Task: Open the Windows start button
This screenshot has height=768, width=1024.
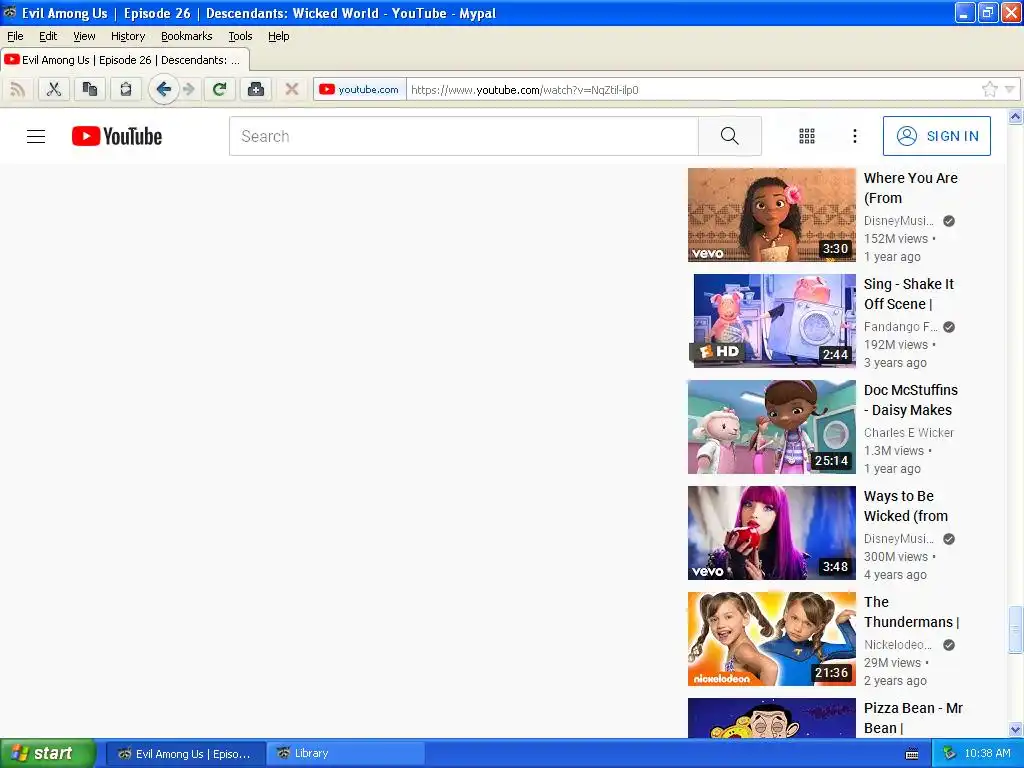Action: [48, 753]
